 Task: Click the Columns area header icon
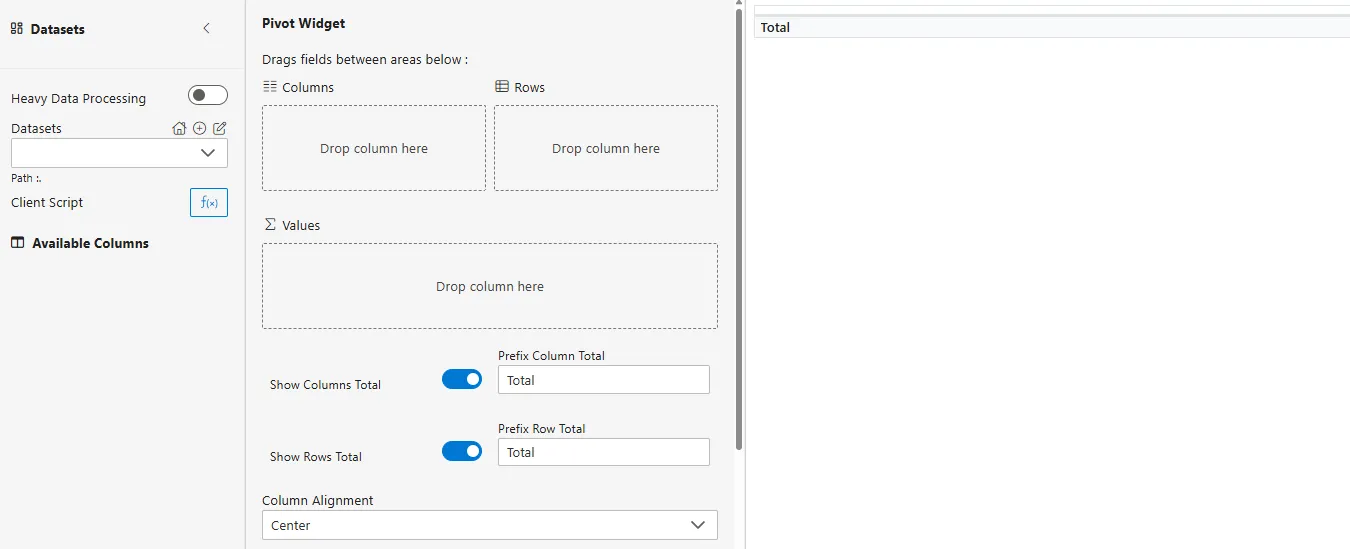click(x=270, y=87)
